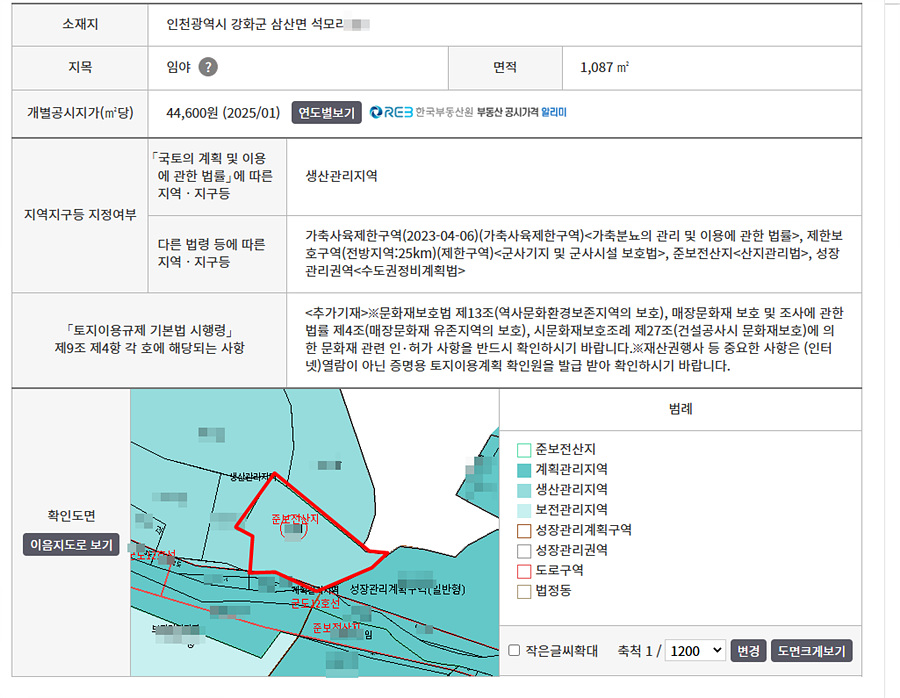Select the 계획관리지역 legend color box
The width and height of the screenshot is (900, 698).
(524, 469)
